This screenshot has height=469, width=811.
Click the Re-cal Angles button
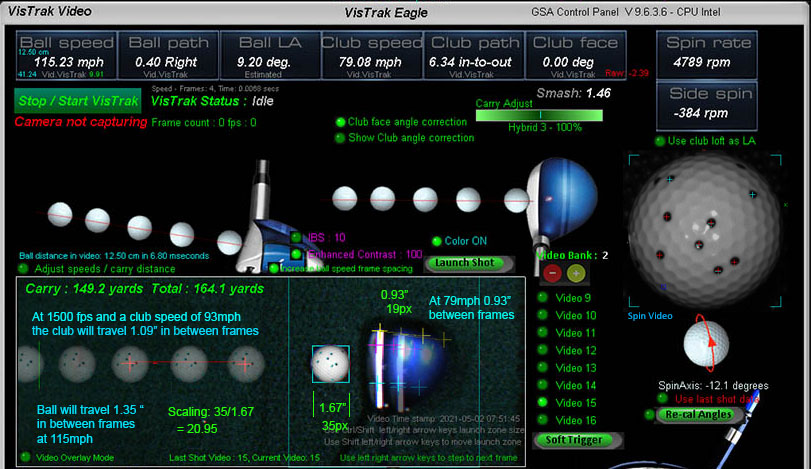(x=698, y=415)
